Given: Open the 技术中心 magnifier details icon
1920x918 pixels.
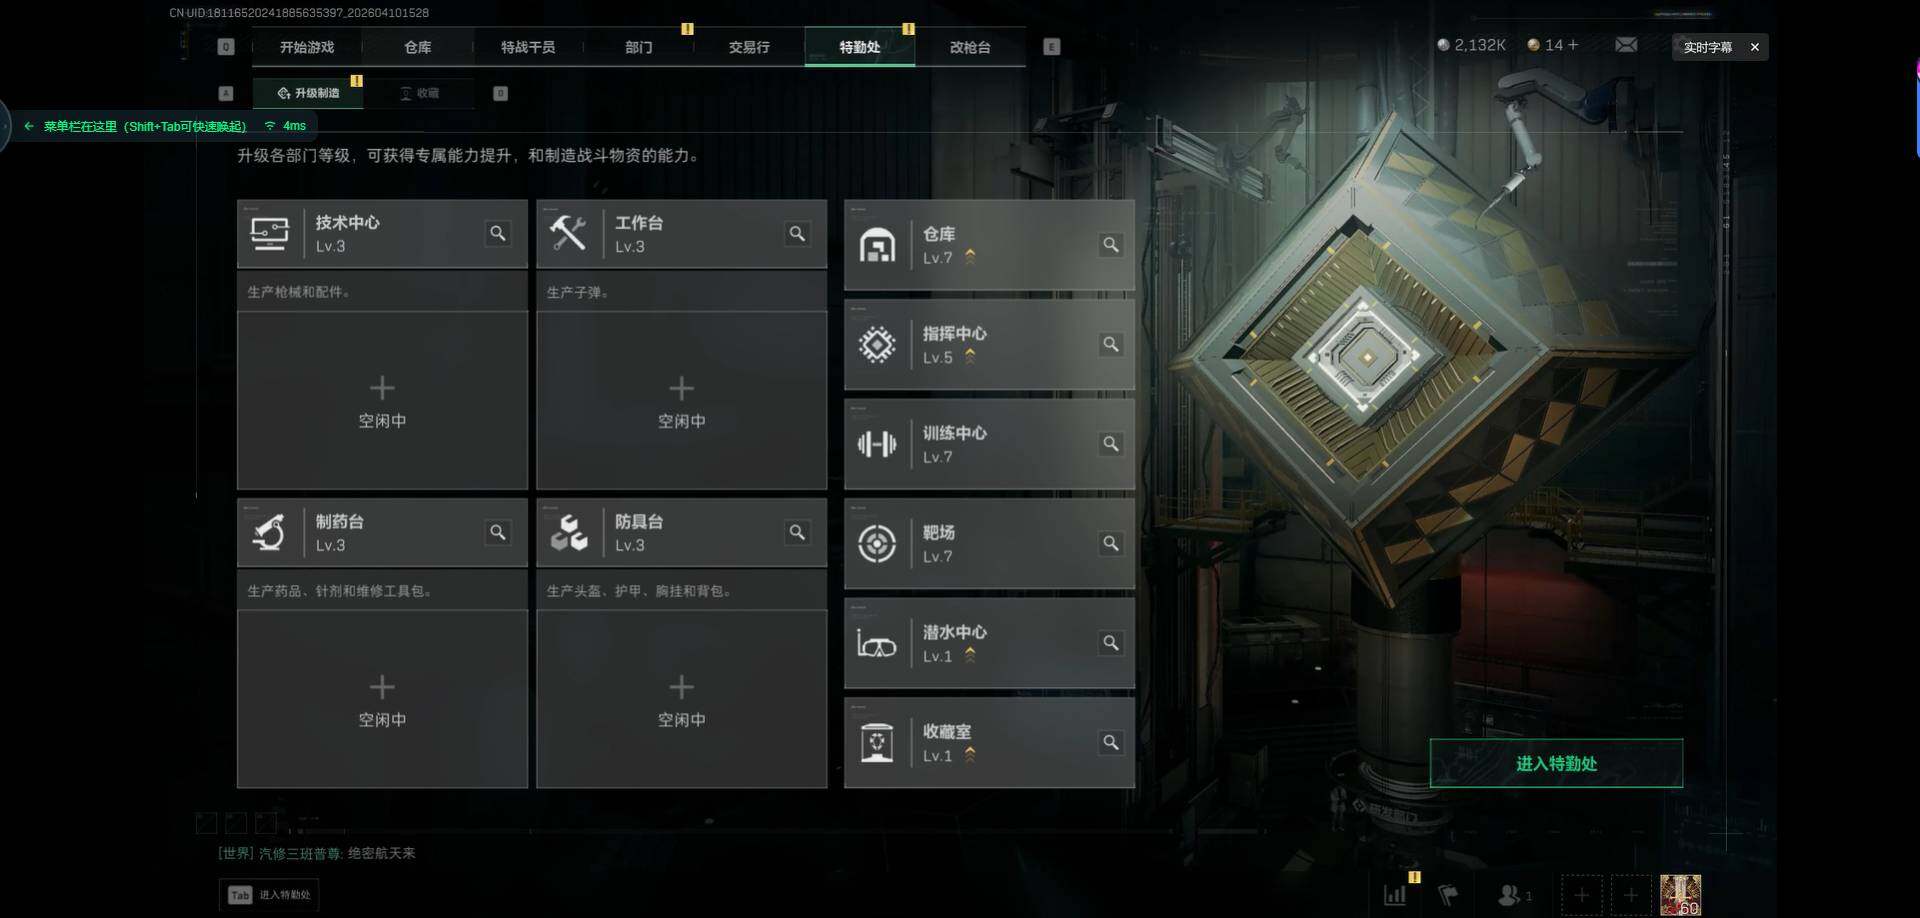Looking at the screenshot, I should [497, 233].
